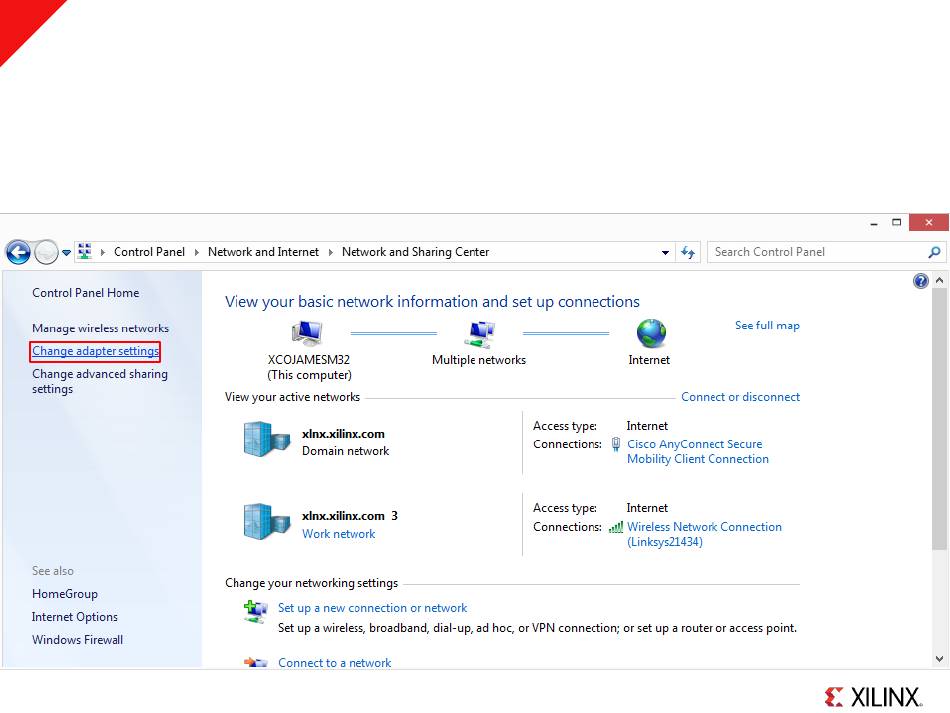Click the search magnifier icon

point(934,252)
